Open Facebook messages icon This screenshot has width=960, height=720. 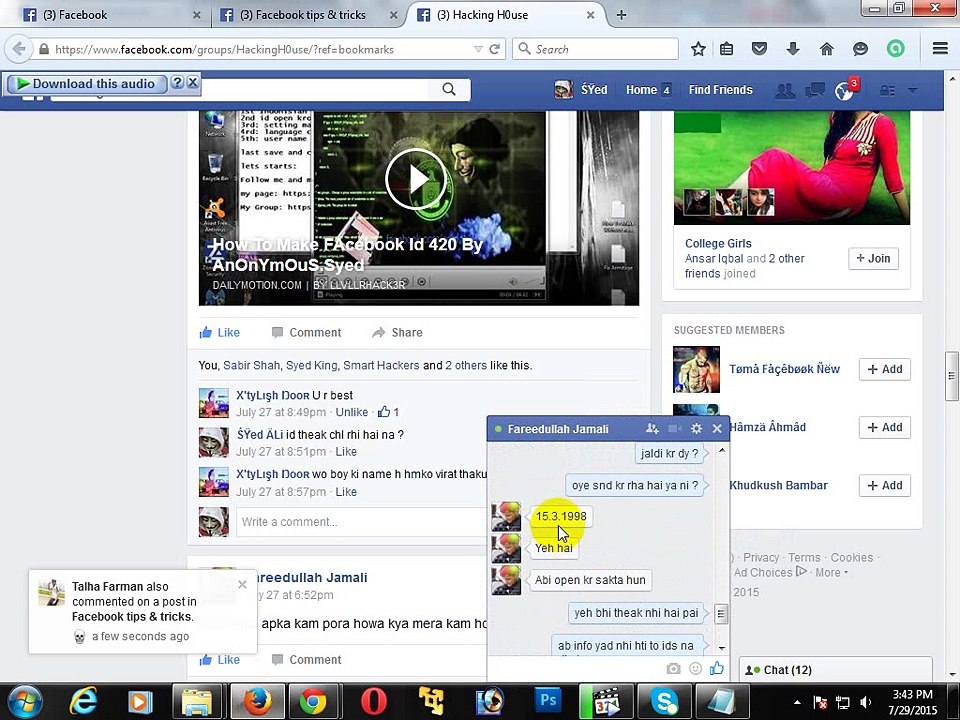(x=815, y=91)
